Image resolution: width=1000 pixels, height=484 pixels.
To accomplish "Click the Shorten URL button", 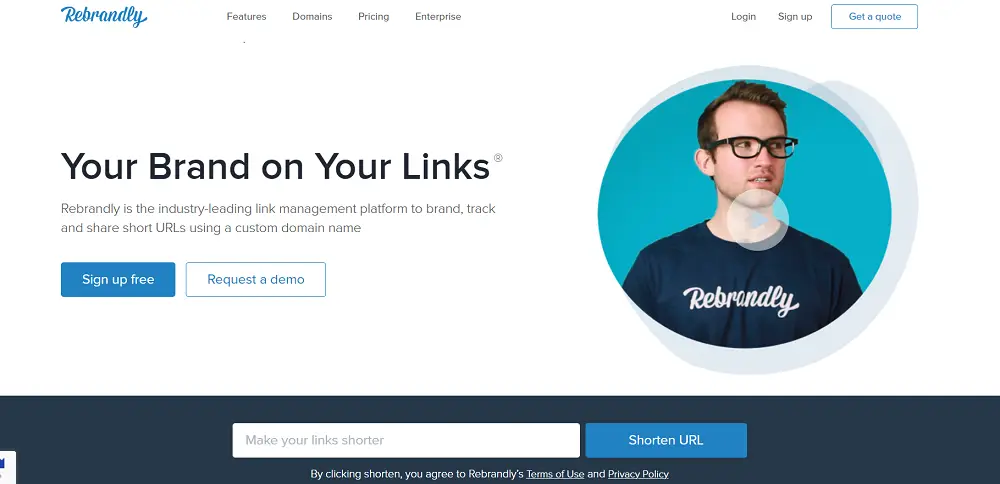I will pyautogui.click(x=666, y=440).
